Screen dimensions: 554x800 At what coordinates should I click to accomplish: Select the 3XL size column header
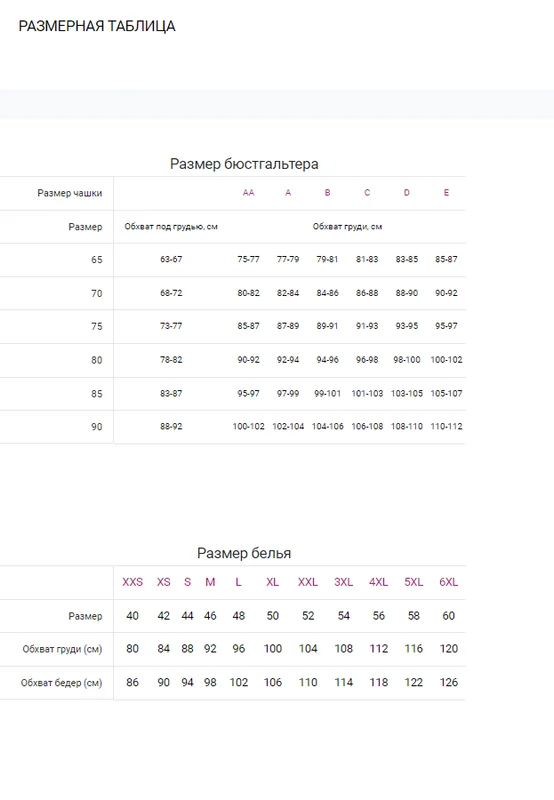pos(344,582)
